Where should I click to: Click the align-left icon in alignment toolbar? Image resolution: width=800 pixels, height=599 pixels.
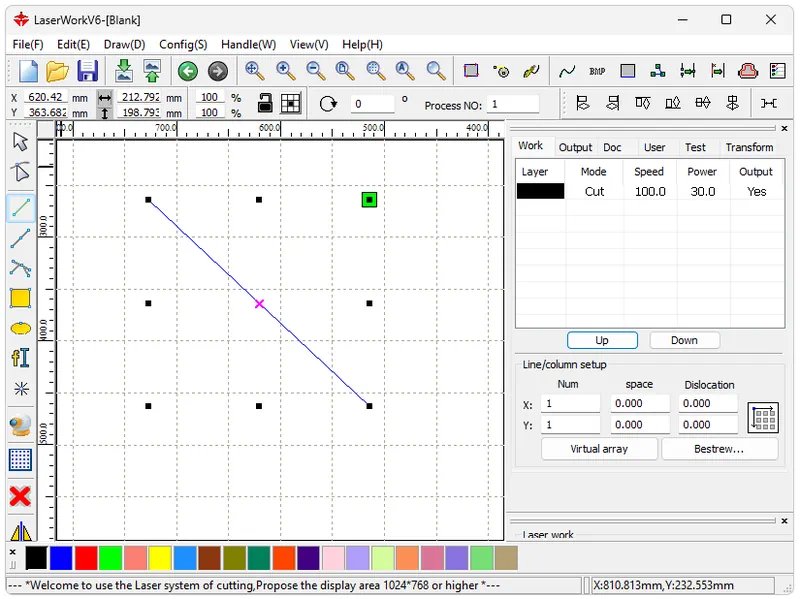click(582, 103)
